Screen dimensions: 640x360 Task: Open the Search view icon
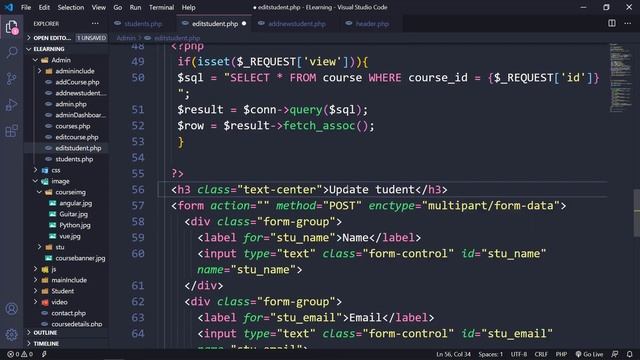[11, 52]
